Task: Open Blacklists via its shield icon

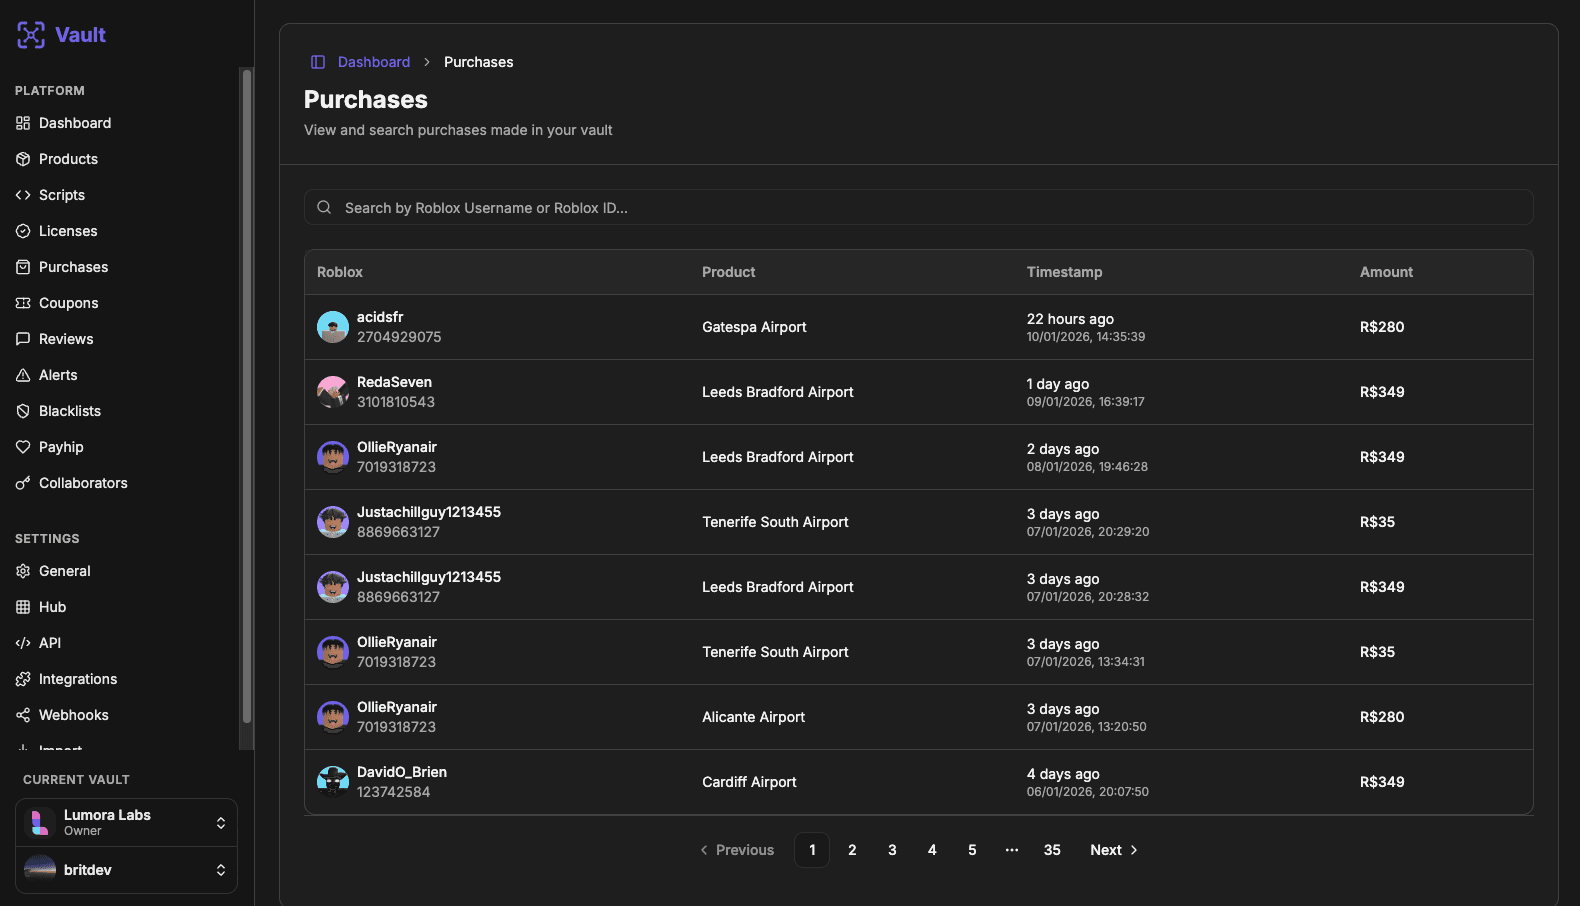Action: click(x=23, y=411)
